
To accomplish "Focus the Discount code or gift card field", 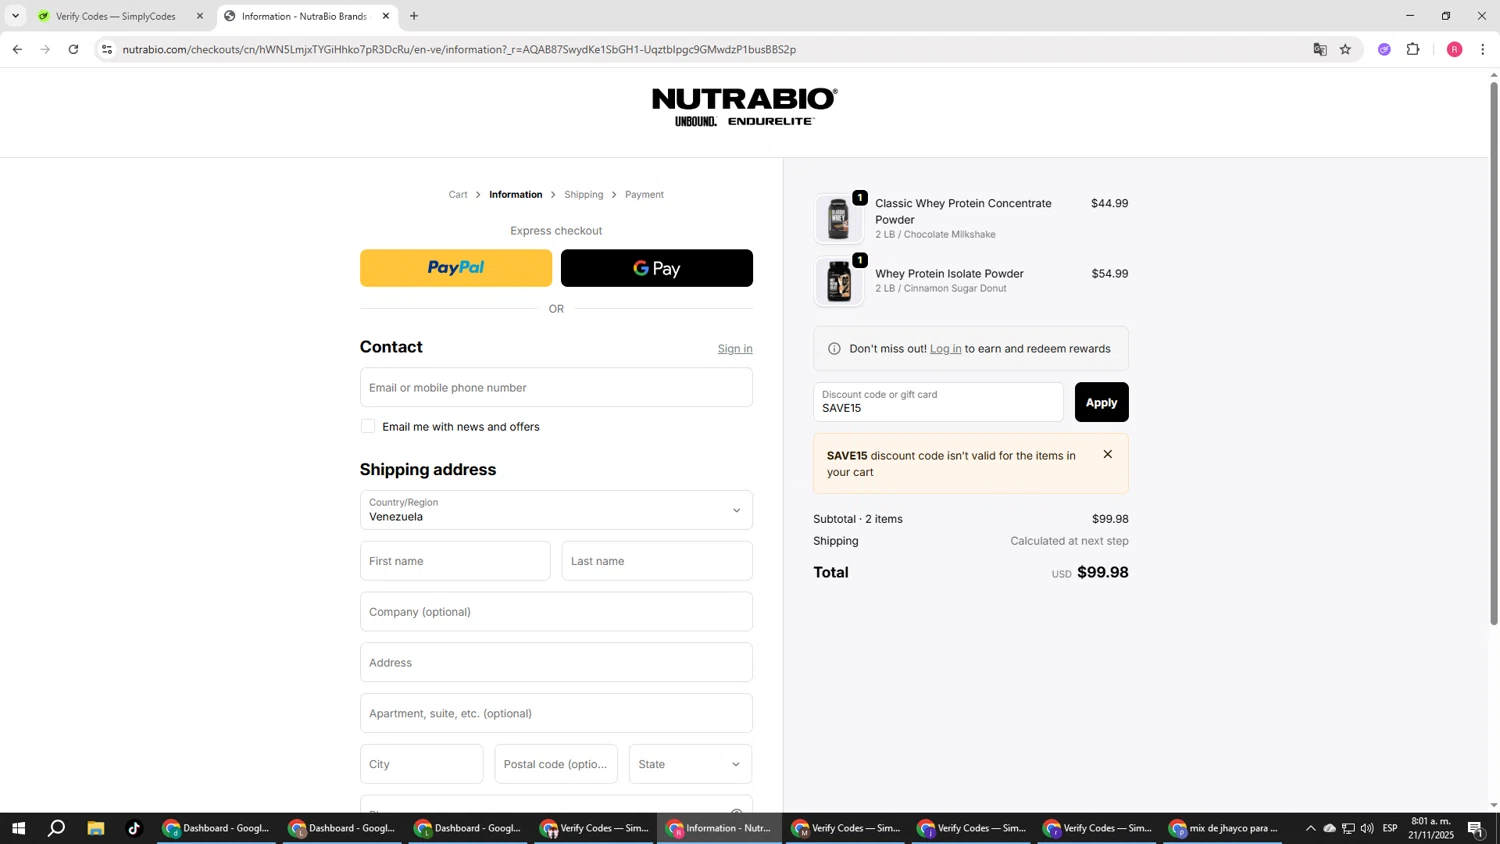I will (x=938, y=402).
